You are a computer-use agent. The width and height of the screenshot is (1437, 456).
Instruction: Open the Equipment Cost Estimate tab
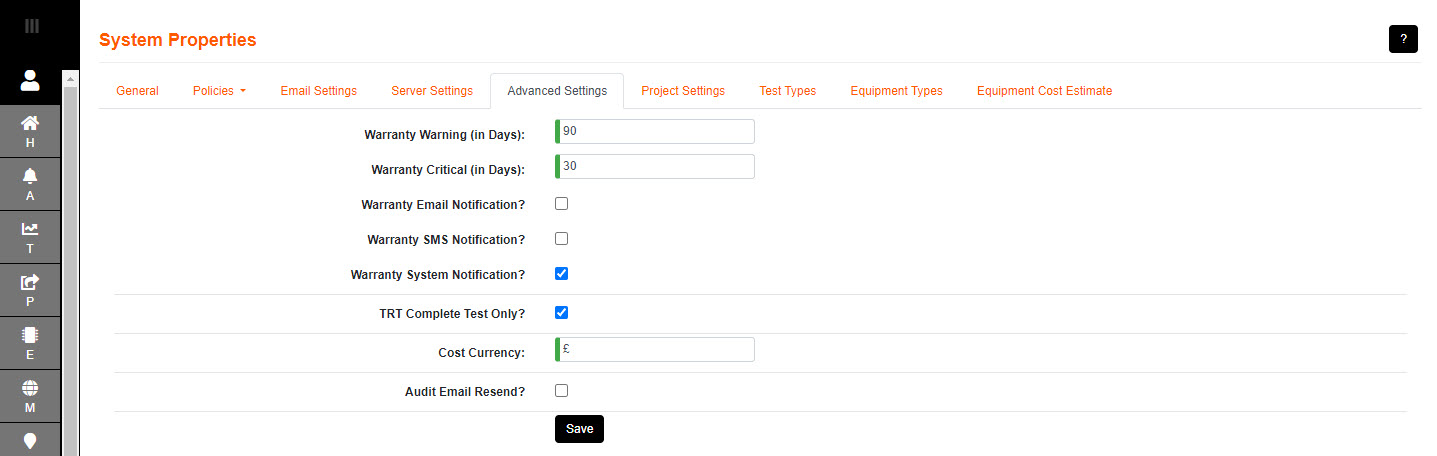coord(1044,91)
